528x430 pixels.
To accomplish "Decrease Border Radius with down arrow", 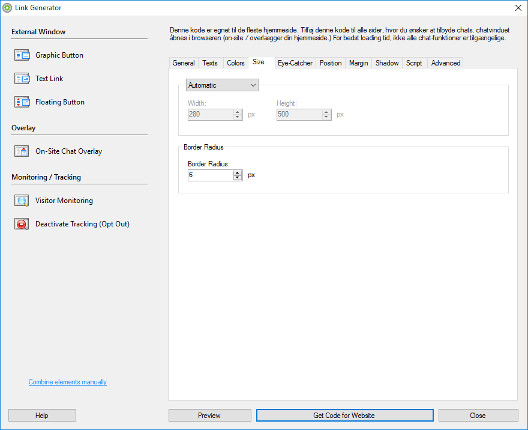I will [238, 178].
